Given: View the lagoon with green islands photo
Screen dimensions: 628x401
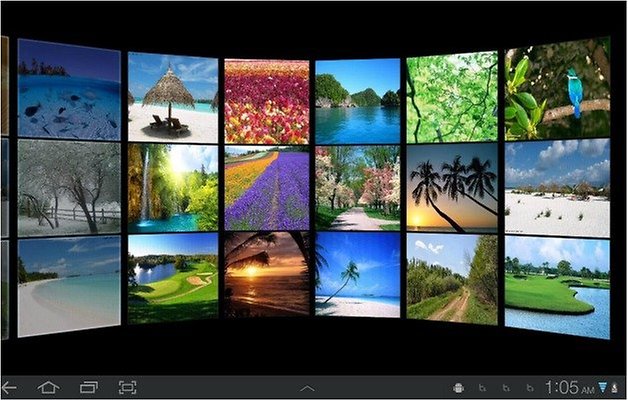Looking at the screenshot, I should 358,101.
